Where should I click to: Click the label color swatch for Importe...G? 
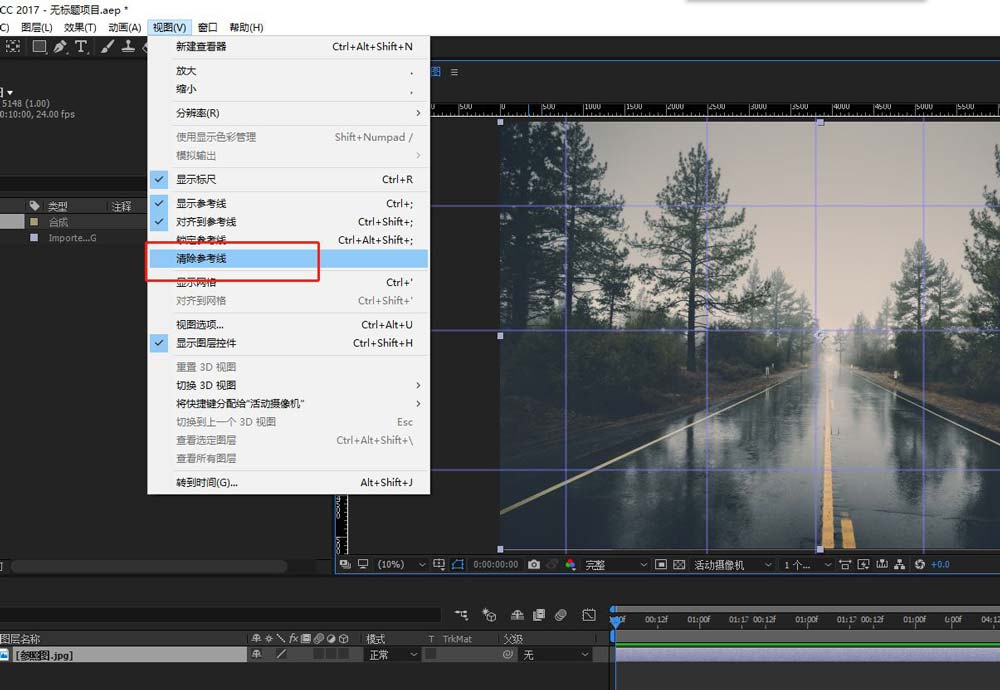click(x=34, y=238)
